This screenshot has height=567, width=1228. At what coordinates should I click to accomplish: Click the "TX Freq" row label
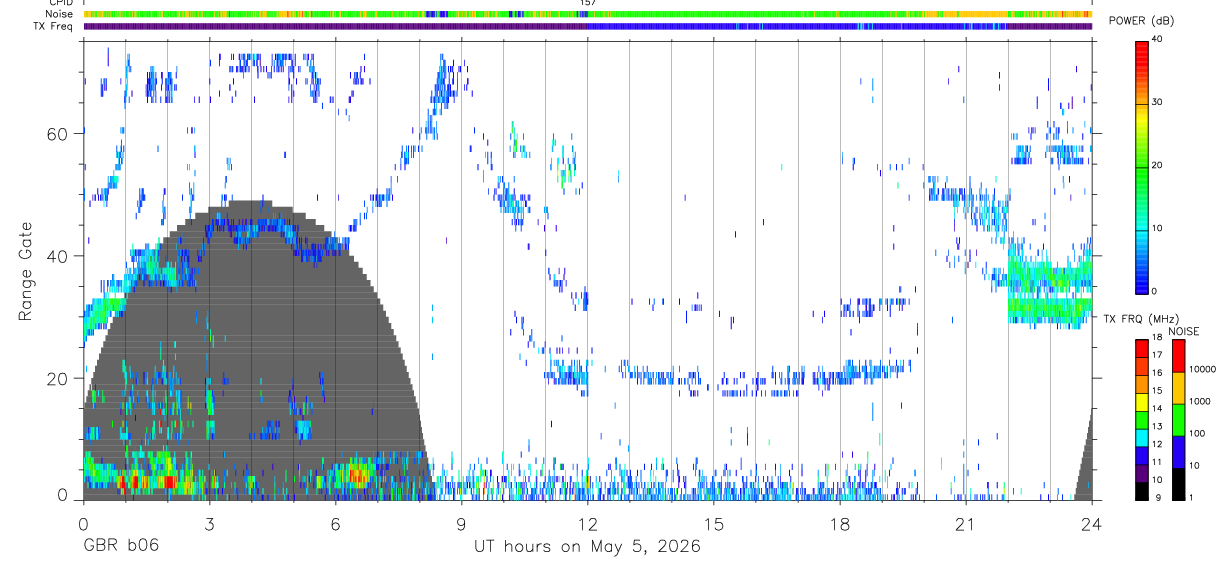coord(54,26)
